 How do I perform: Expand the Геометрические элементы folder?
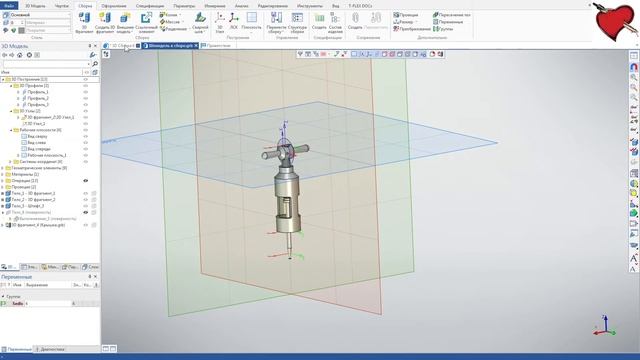(3, 168)
